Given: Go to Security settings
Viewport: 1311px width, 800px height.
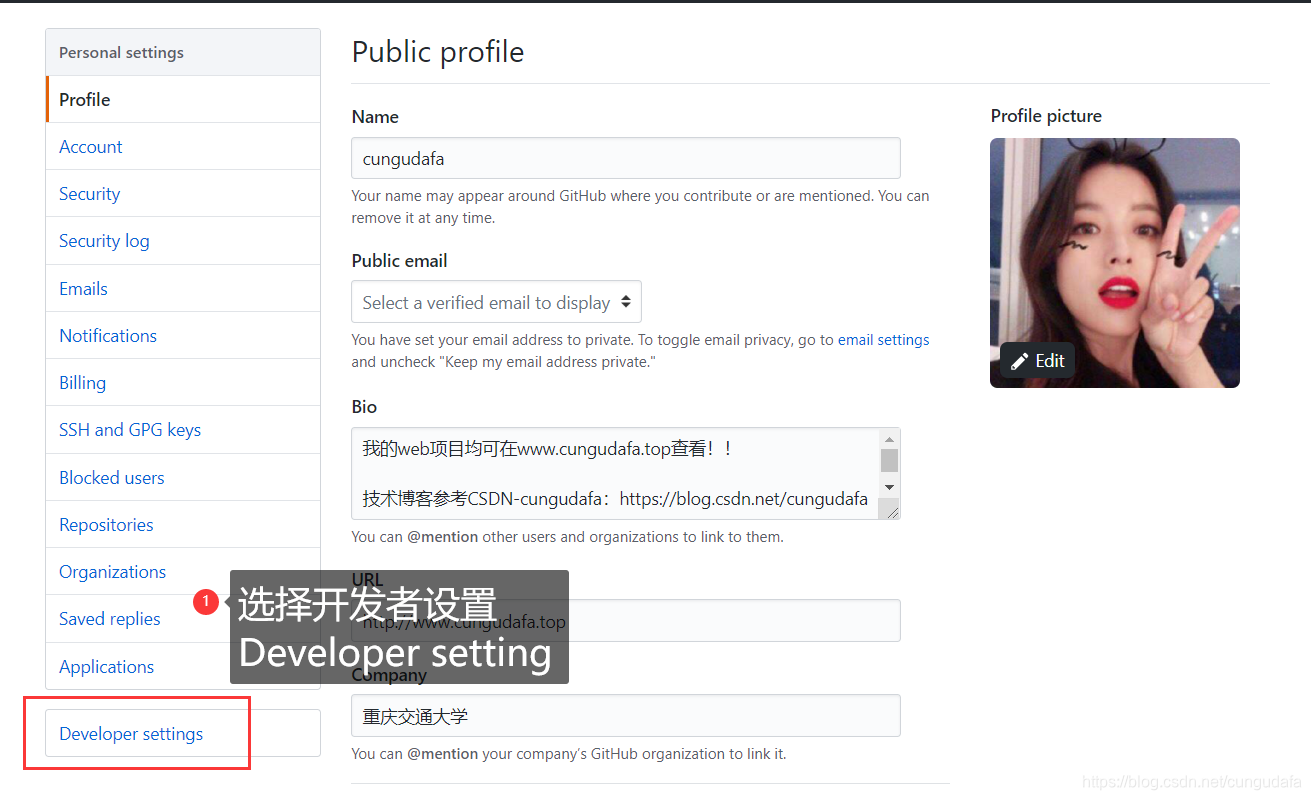Looking at the screenshot, I should click(x=183, y=194).
